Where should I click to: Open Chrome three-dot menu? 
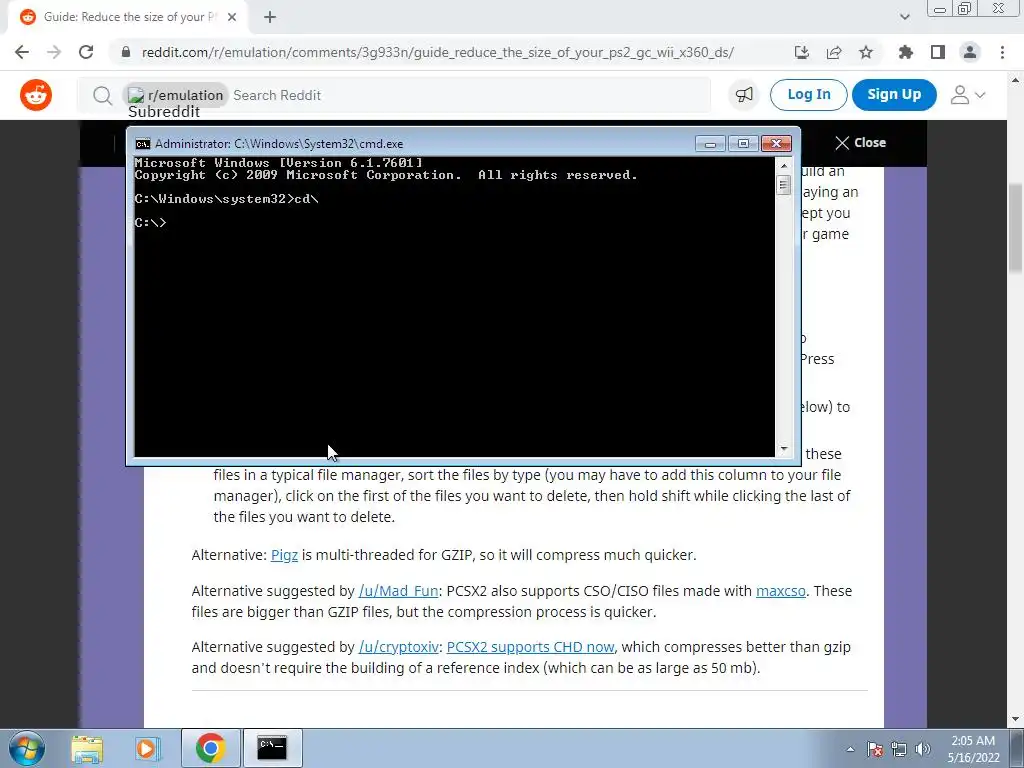tap(1002, 52)
